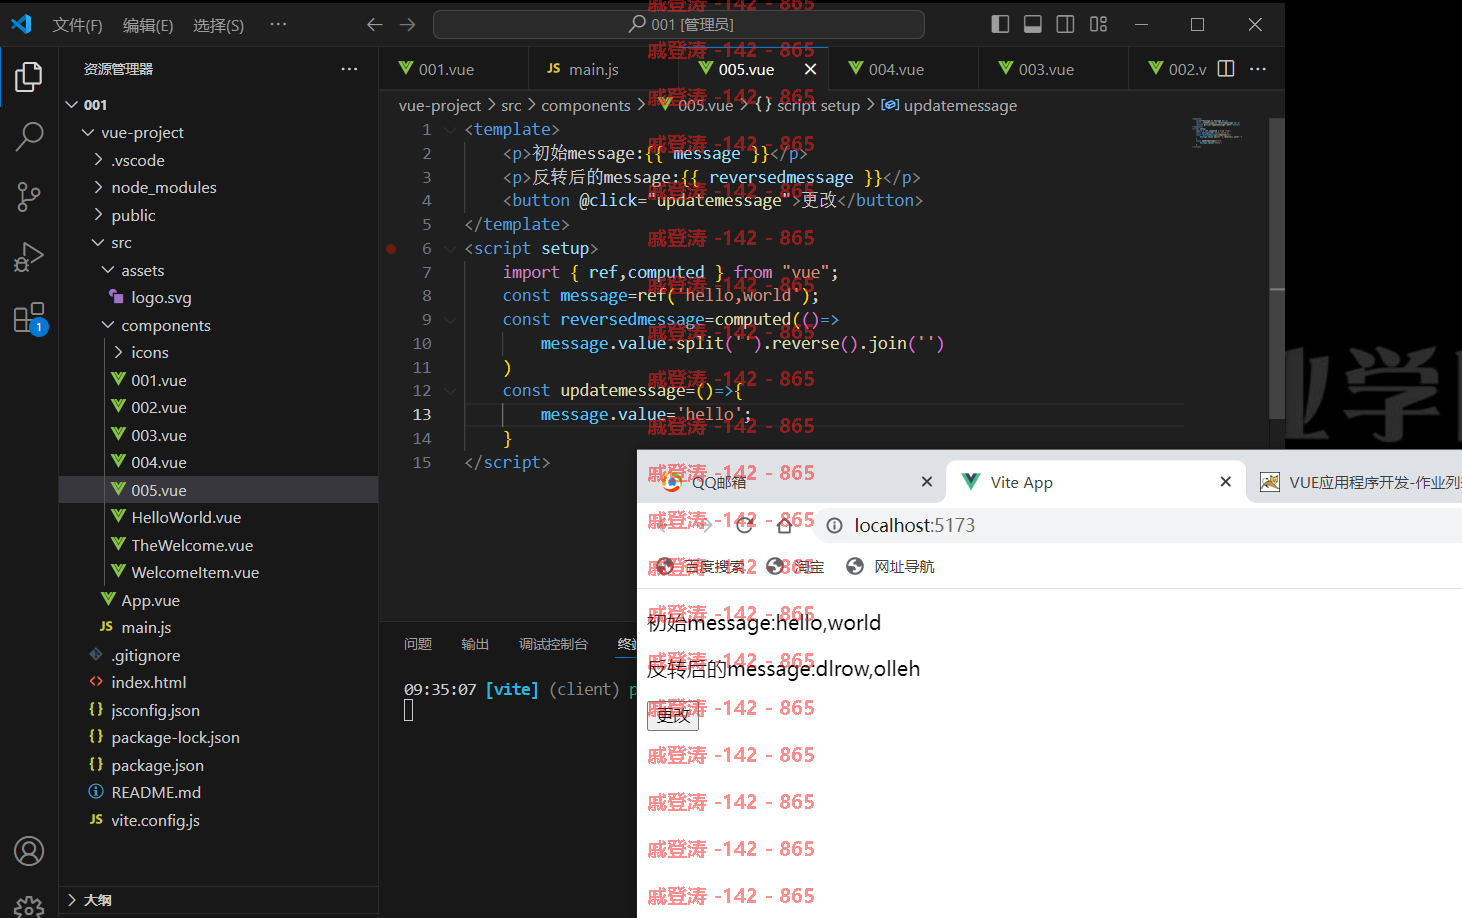Open TheWelcome.vue in the explorer
The image size is (1462, 918).
(x=218, y=545)
